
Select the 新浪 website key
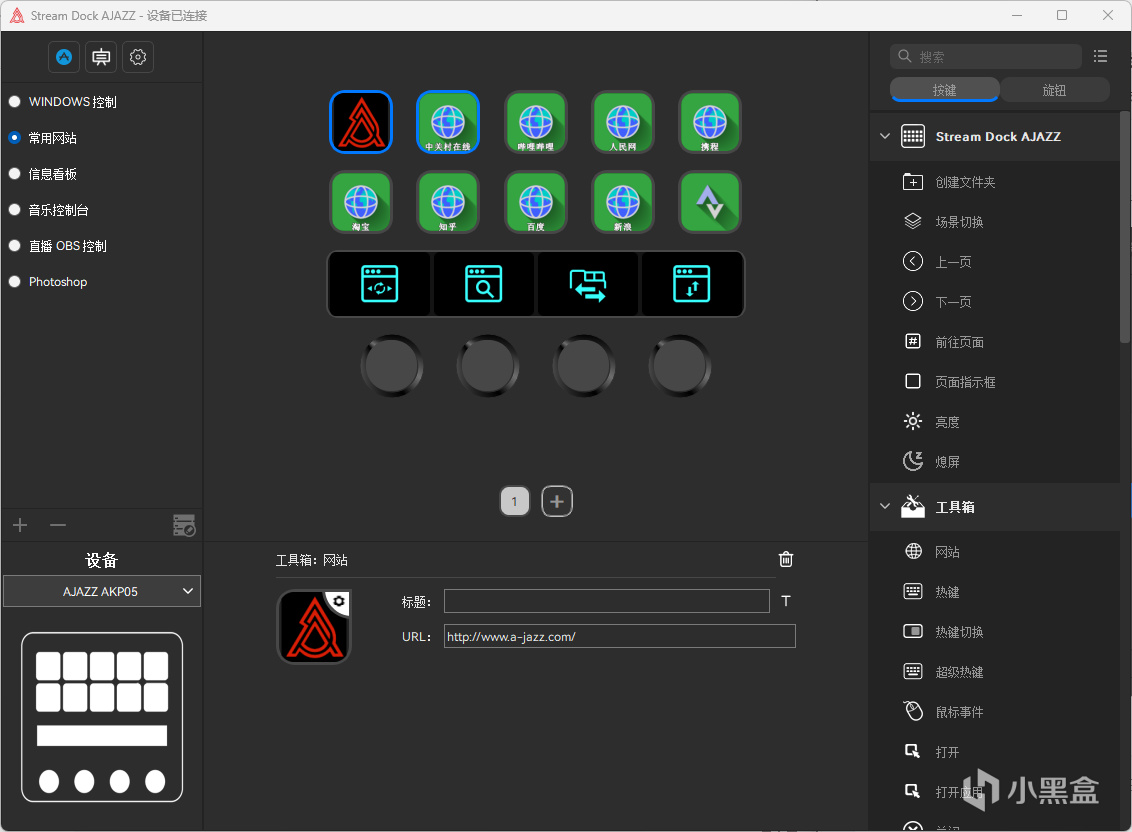(623, 202)
